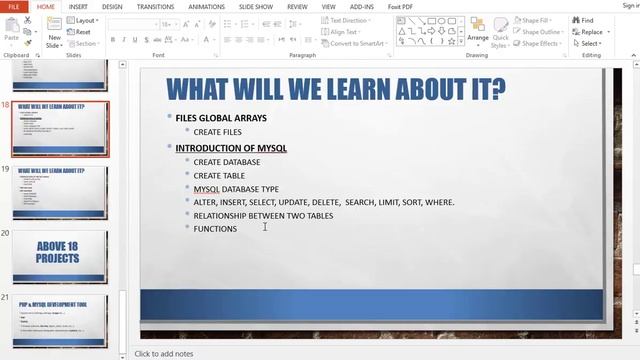Select slide 19 thumbnail
This screenshot has height=360, width=640.
pyautogui.click(x=60, y=192)
